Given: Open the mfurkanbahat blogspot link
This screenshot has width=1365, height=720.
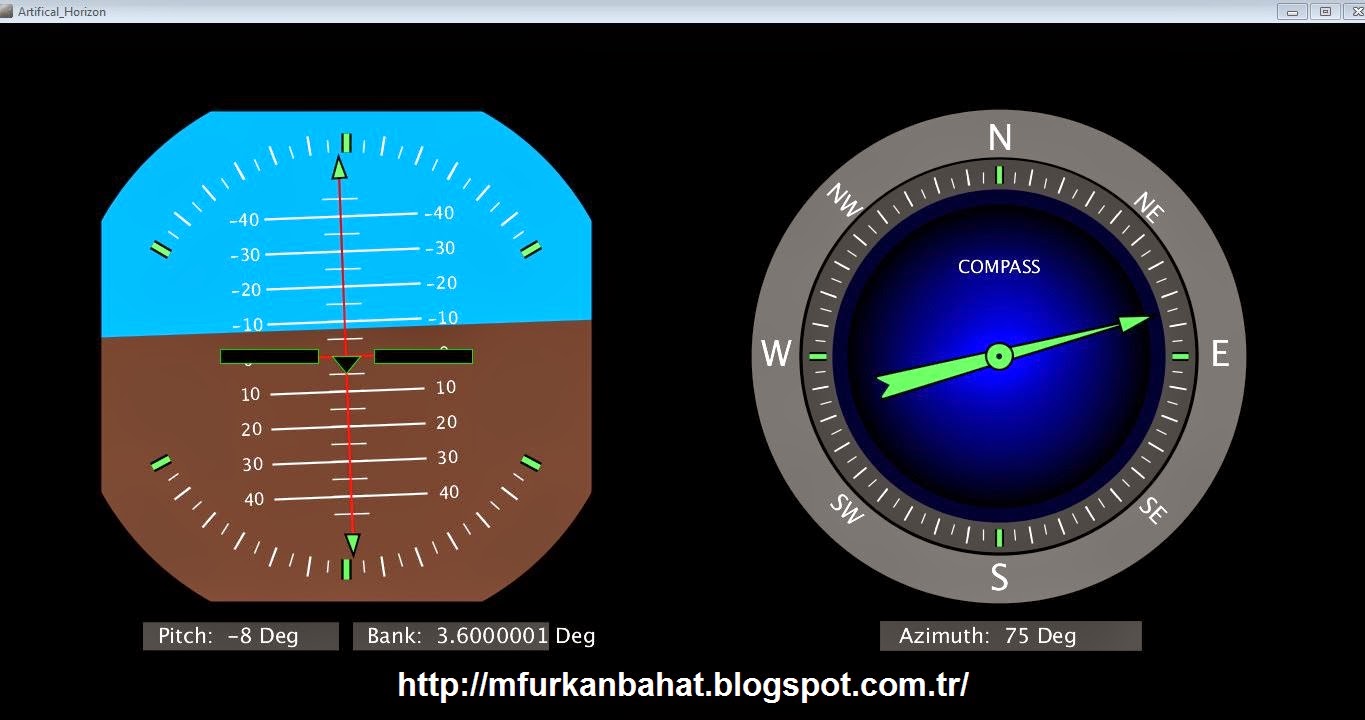Looking at the screenshot, I should coord(683,685).
